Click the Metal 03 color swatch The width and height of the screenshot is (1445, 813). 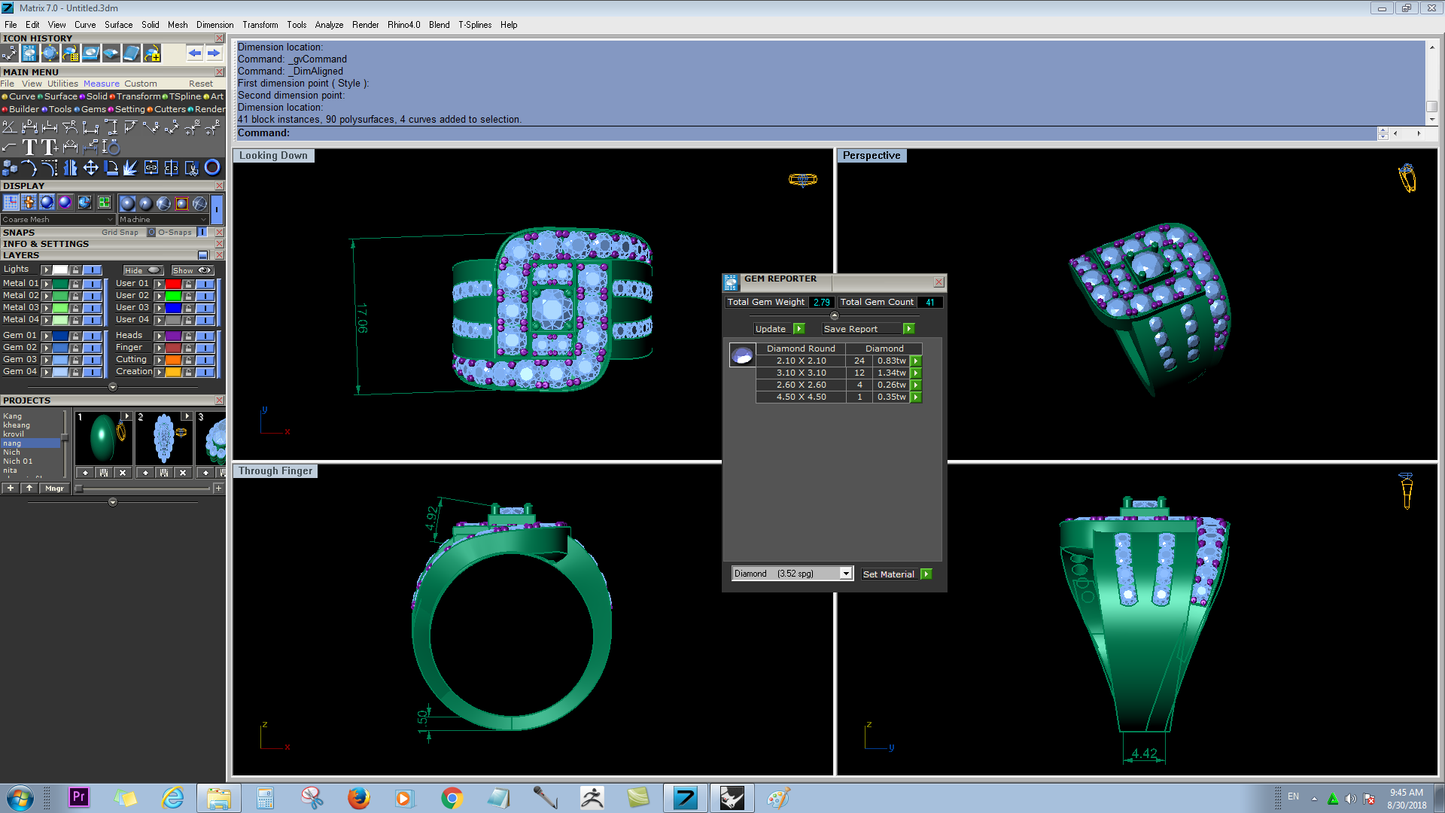(x=60, y=307)
